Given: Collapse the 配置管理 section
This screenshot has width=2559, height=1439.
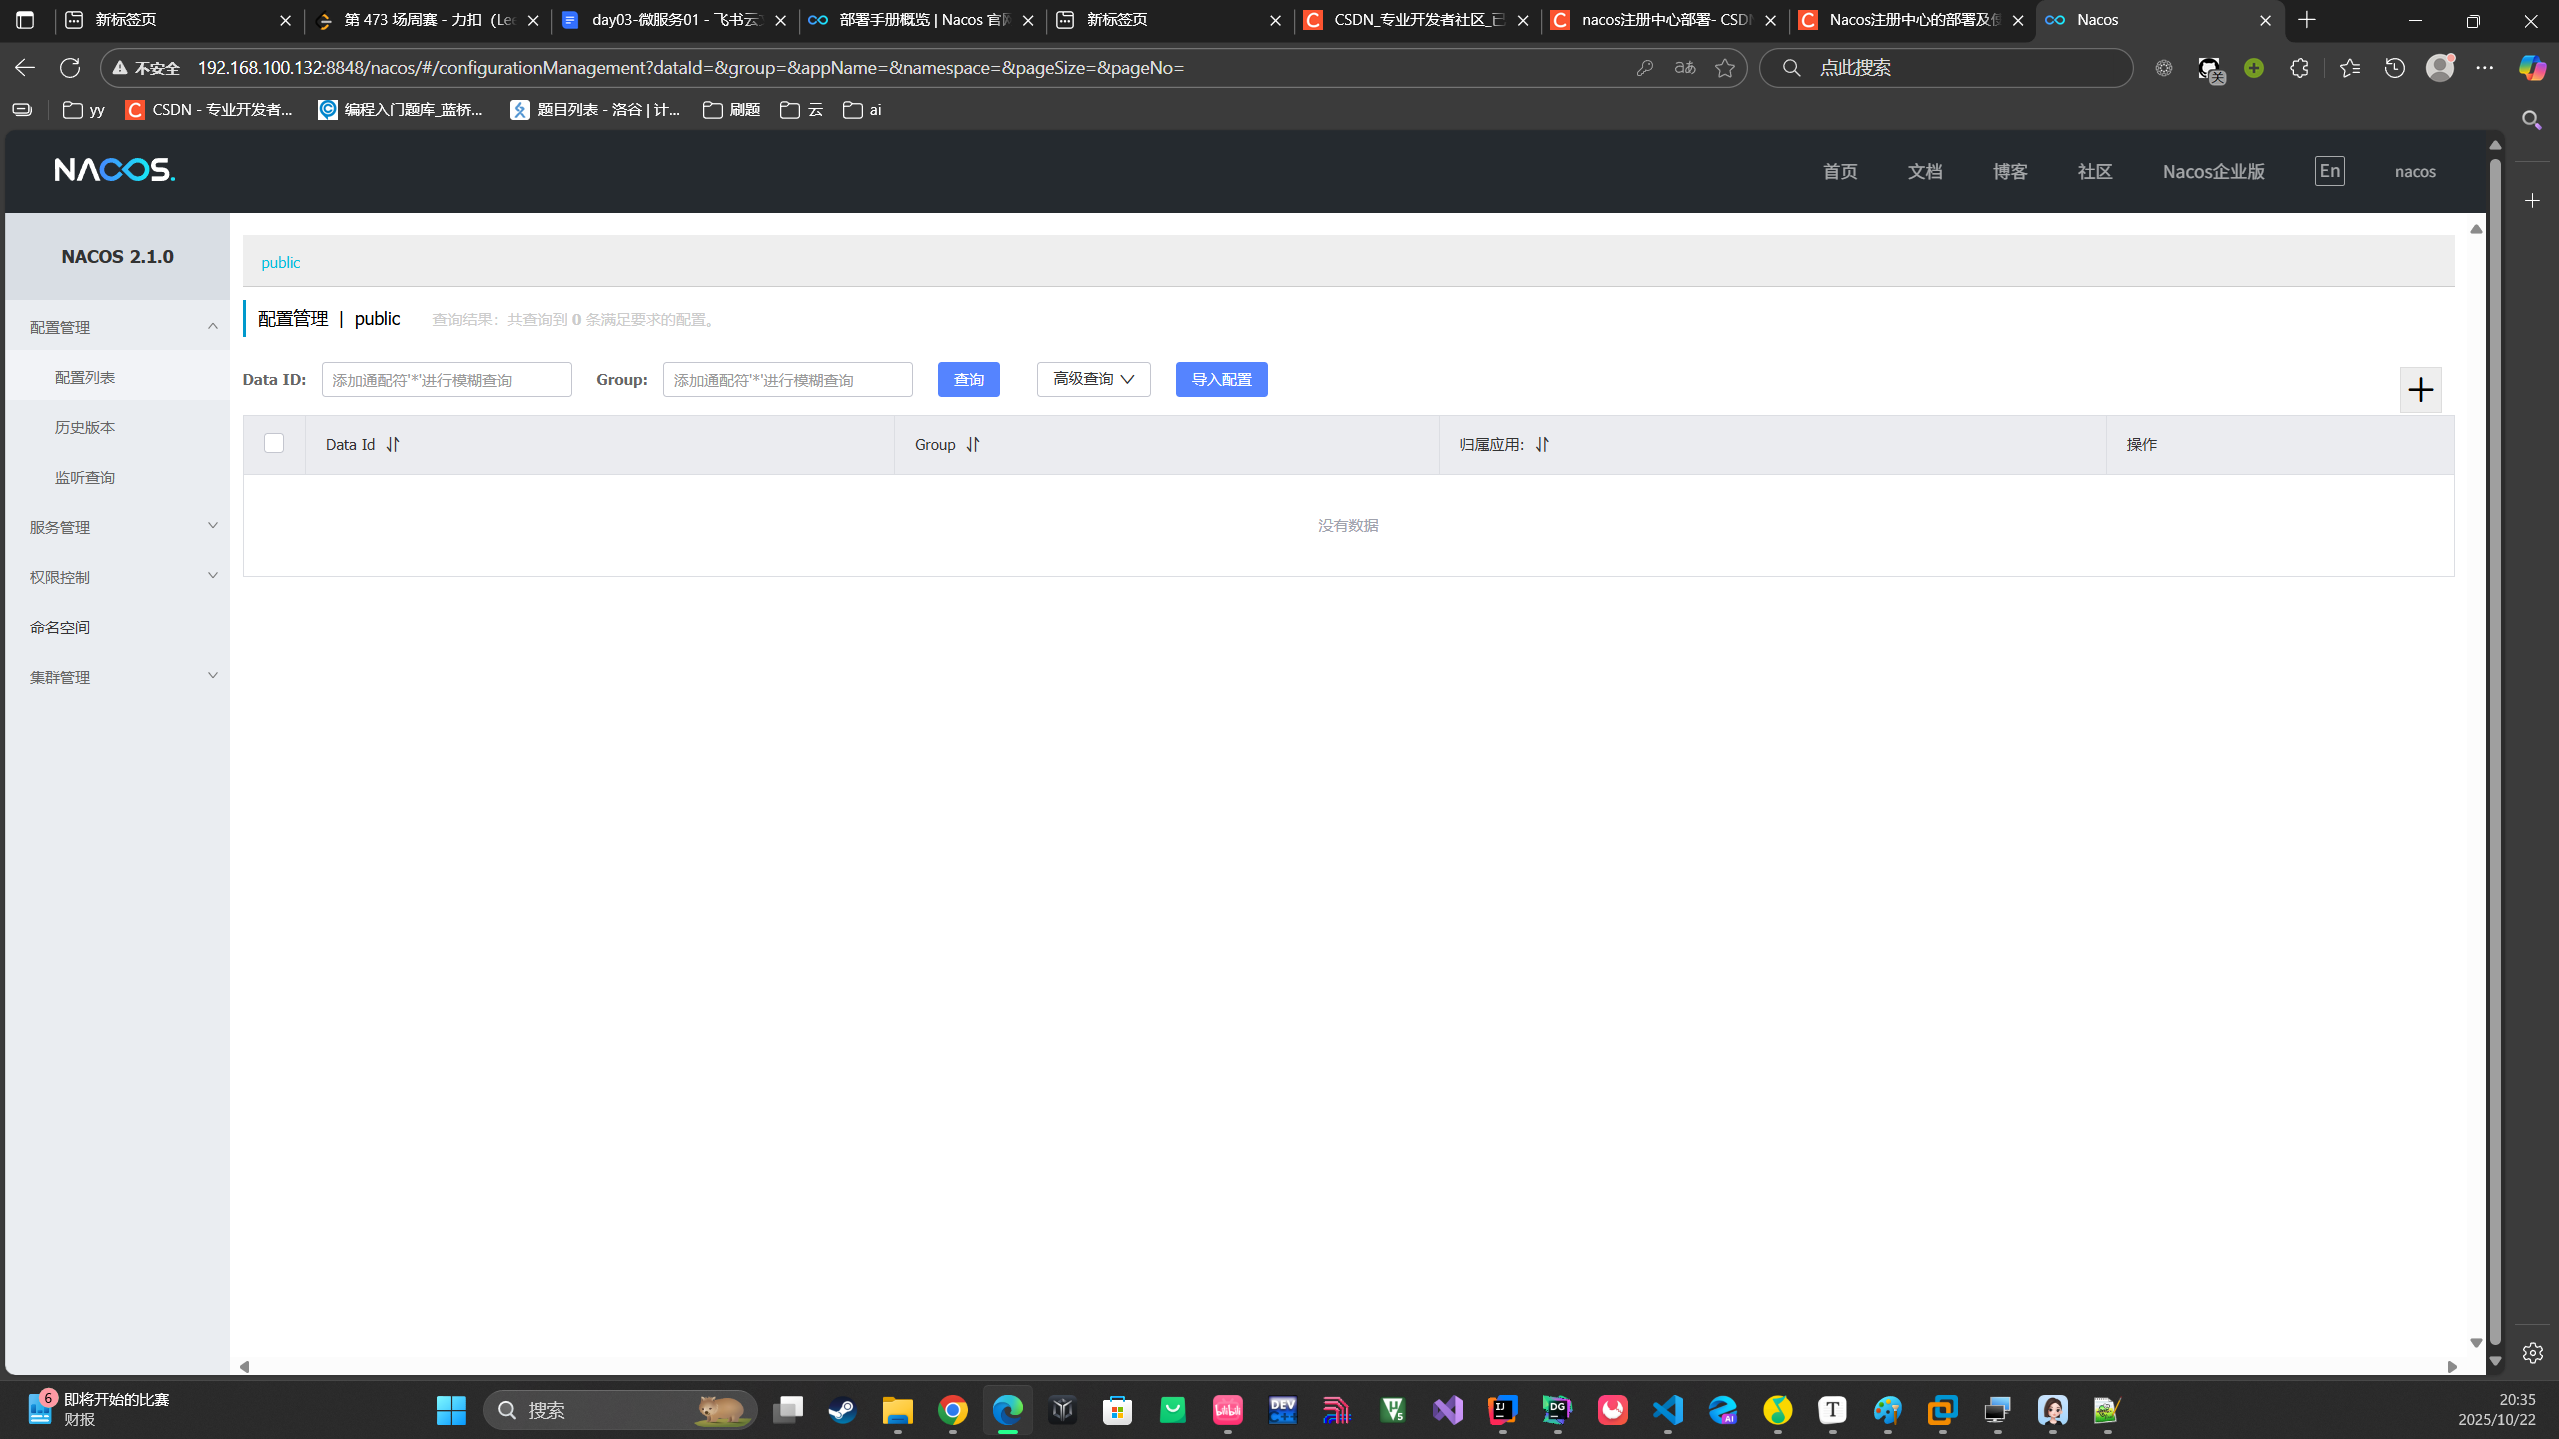Looking at the screenshot, I should pos(117,326).
